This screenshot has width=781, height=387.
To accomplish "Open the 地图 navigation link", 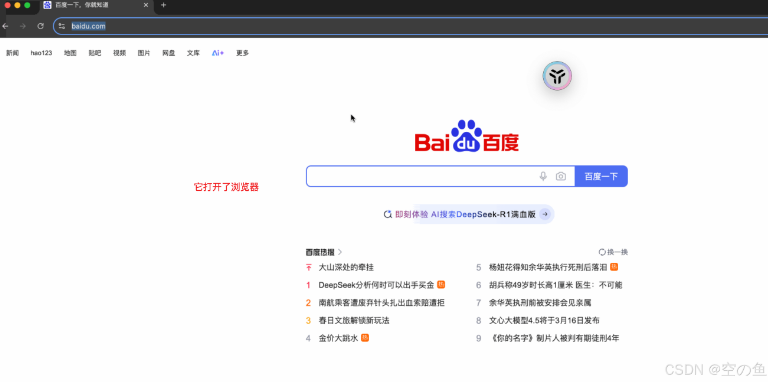I will 70,53.
